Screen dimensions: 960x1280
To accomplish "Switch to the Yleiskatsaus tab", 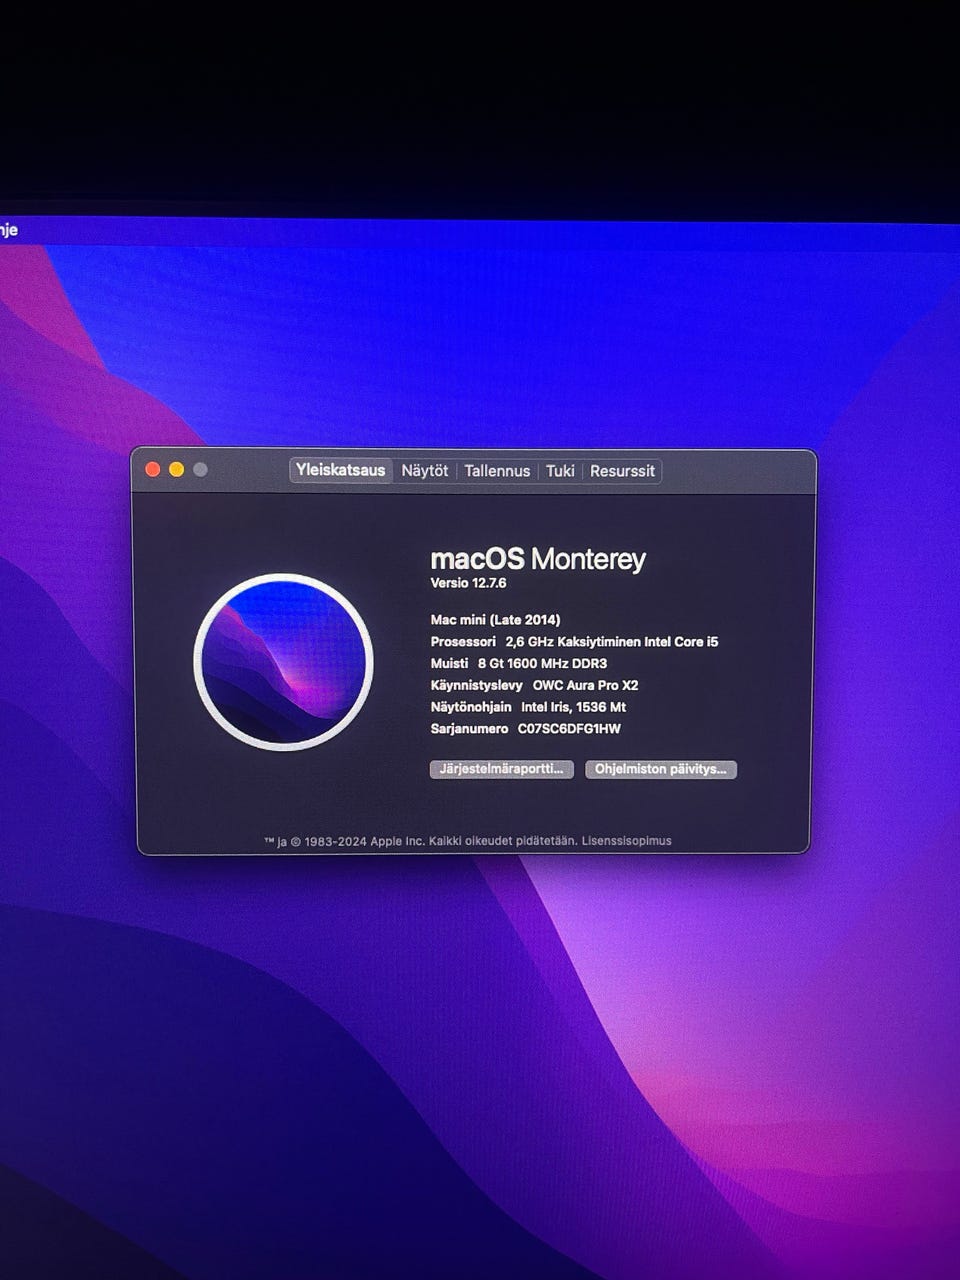I will pos(341,470).
